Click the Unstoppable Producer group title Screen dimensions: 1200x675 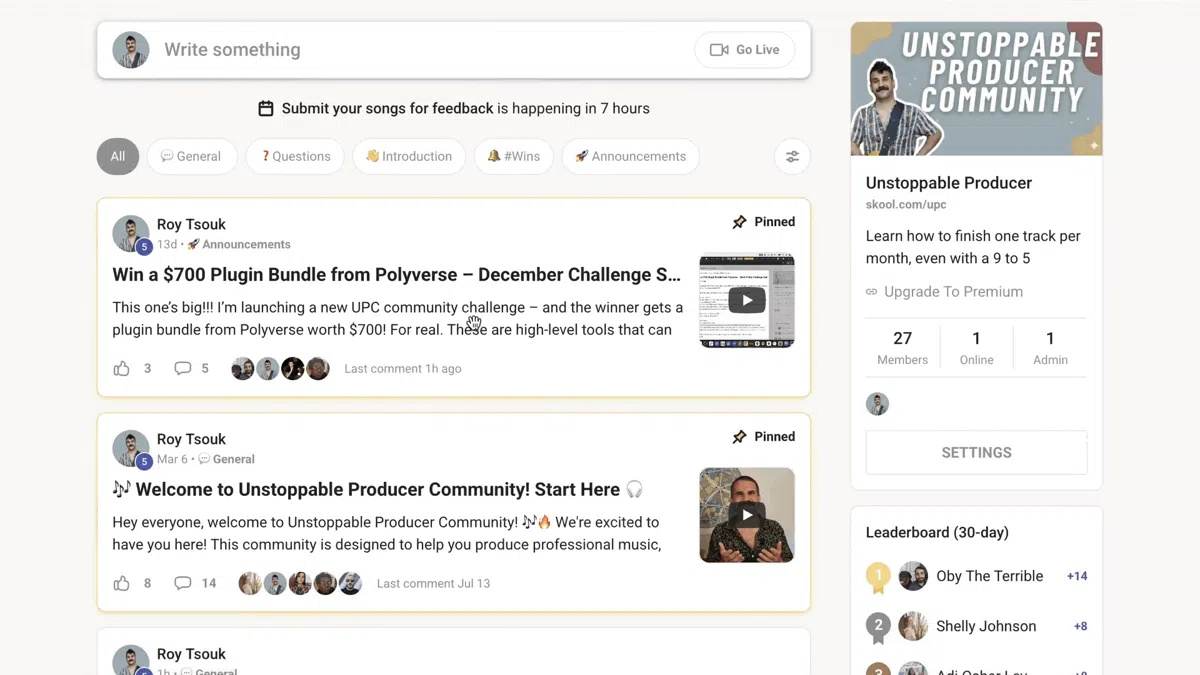click(x=949, y=183)
